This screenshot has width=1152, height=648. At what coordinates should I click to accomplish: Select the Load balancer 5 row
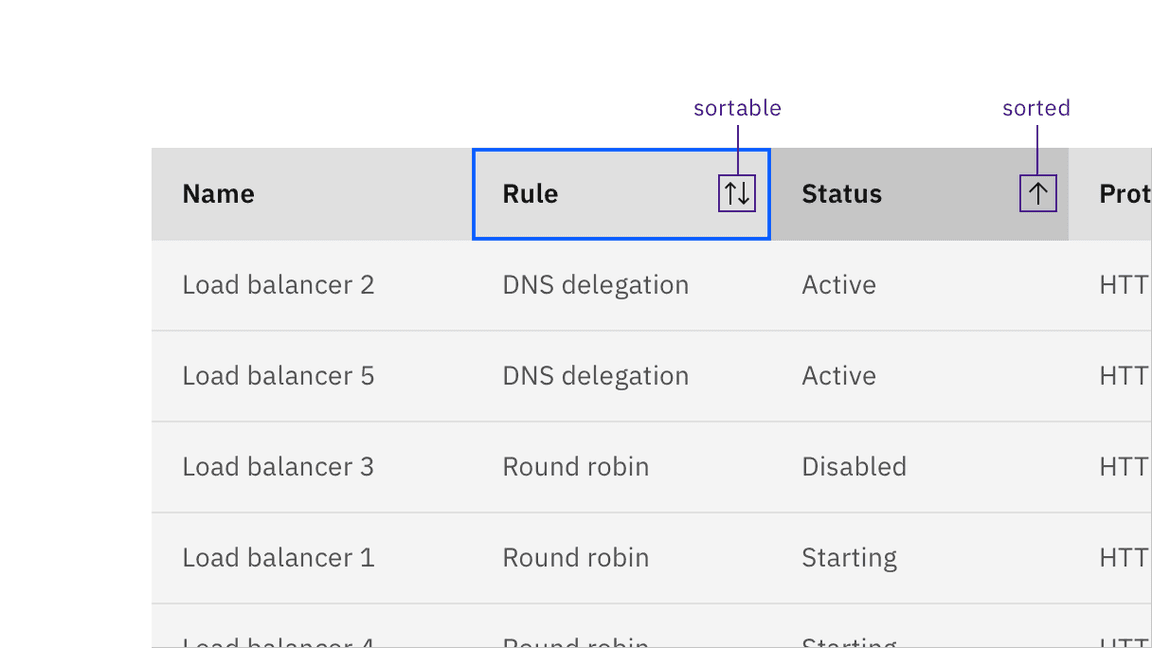point(278,376)
